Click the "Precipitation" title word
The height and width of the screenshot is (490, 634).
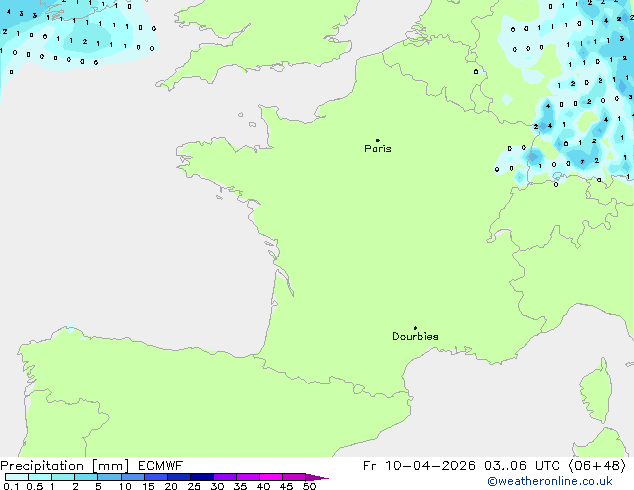click(42, 466)
